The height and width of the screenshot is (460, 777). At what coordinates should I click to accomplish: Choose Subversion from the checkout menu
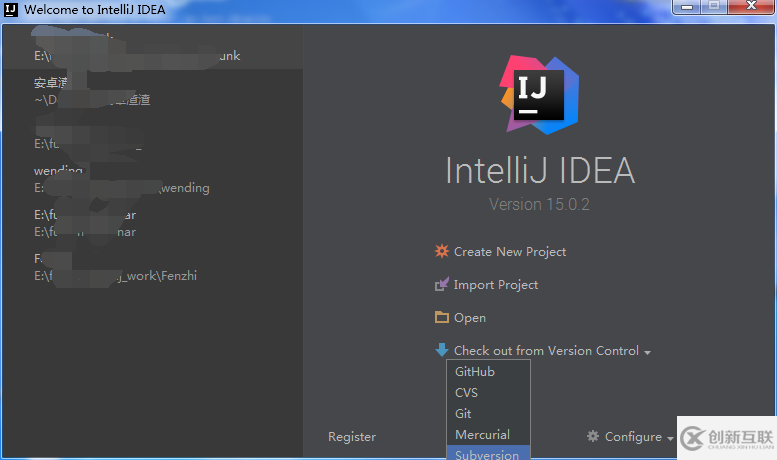pos(489,453)
